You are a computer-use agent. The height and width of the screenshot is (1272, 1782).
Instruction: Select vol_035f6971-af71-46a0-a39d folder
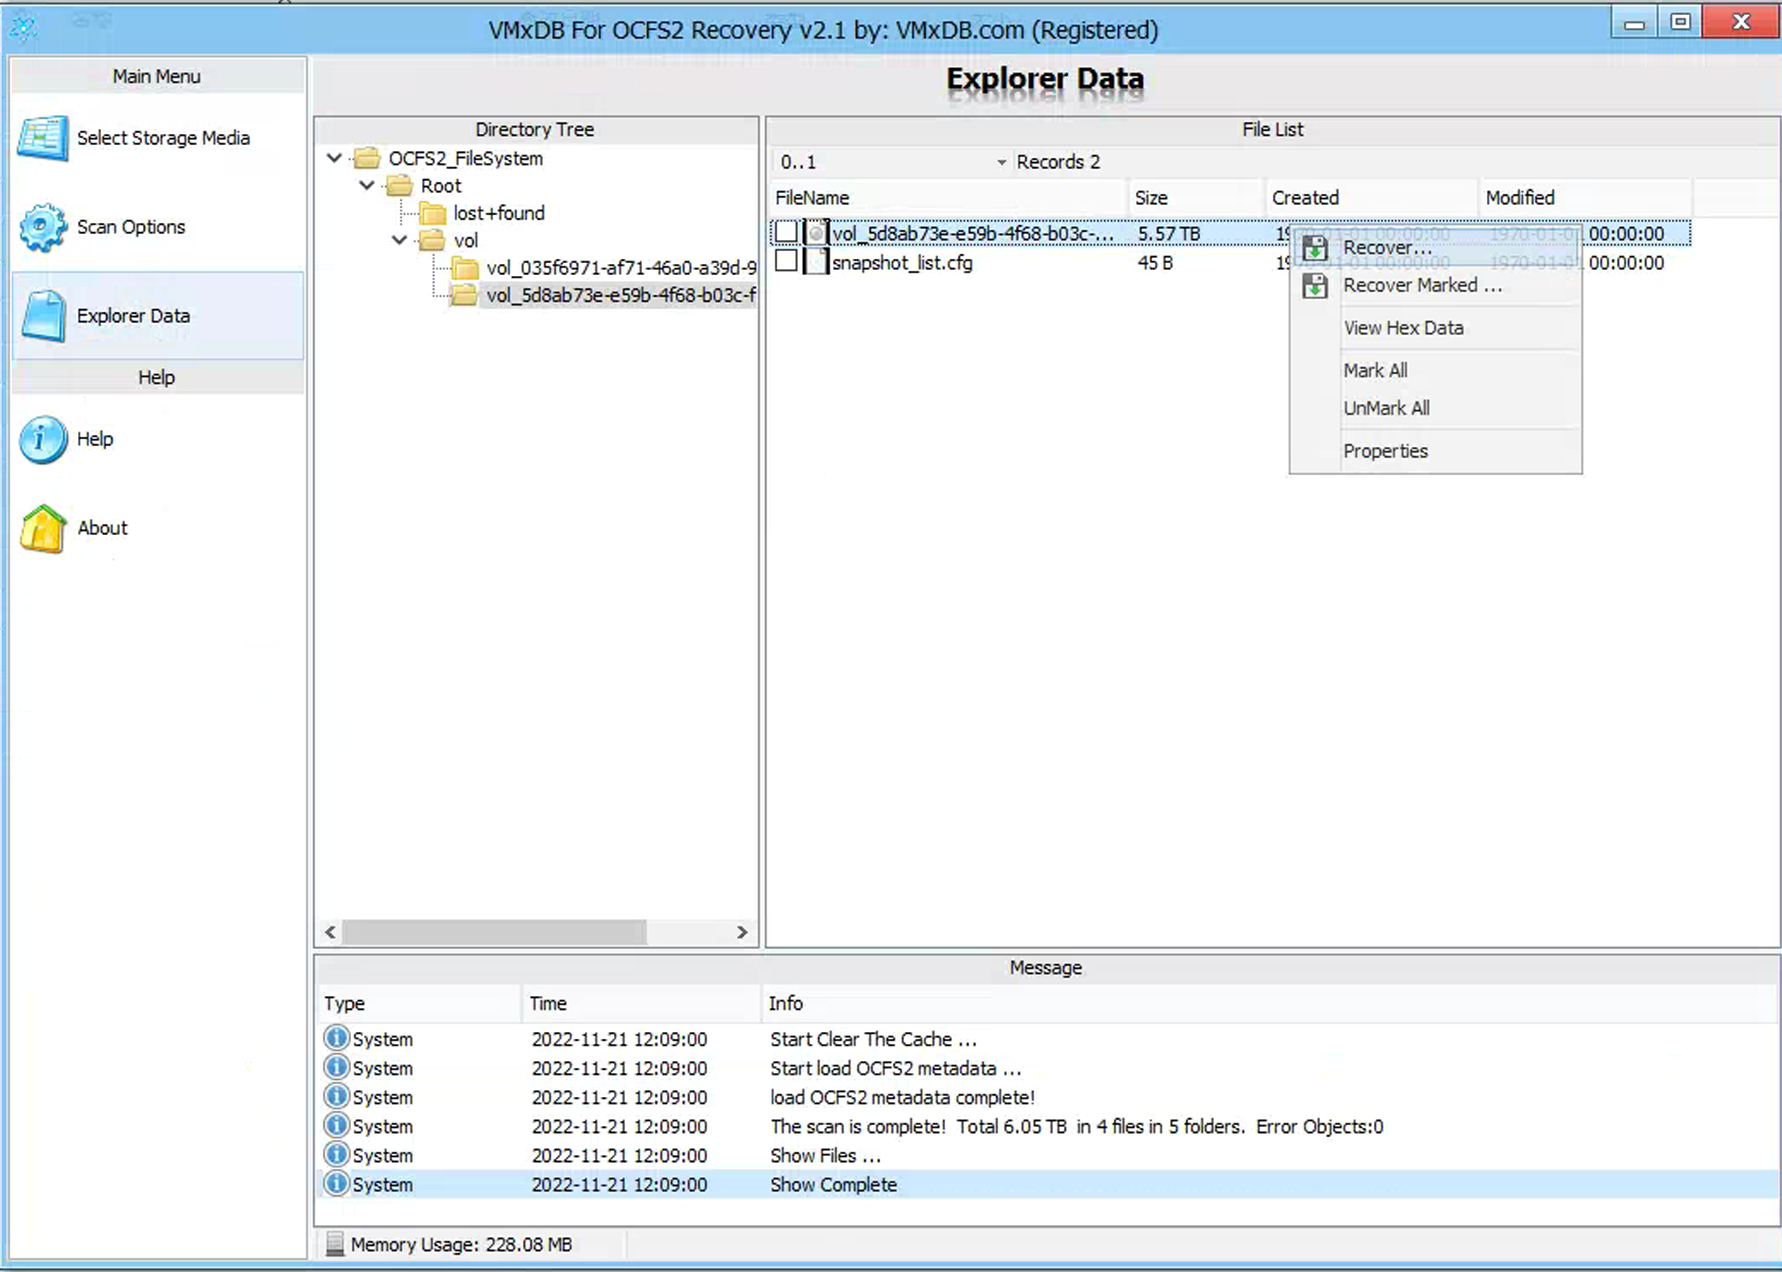[621, 268]
